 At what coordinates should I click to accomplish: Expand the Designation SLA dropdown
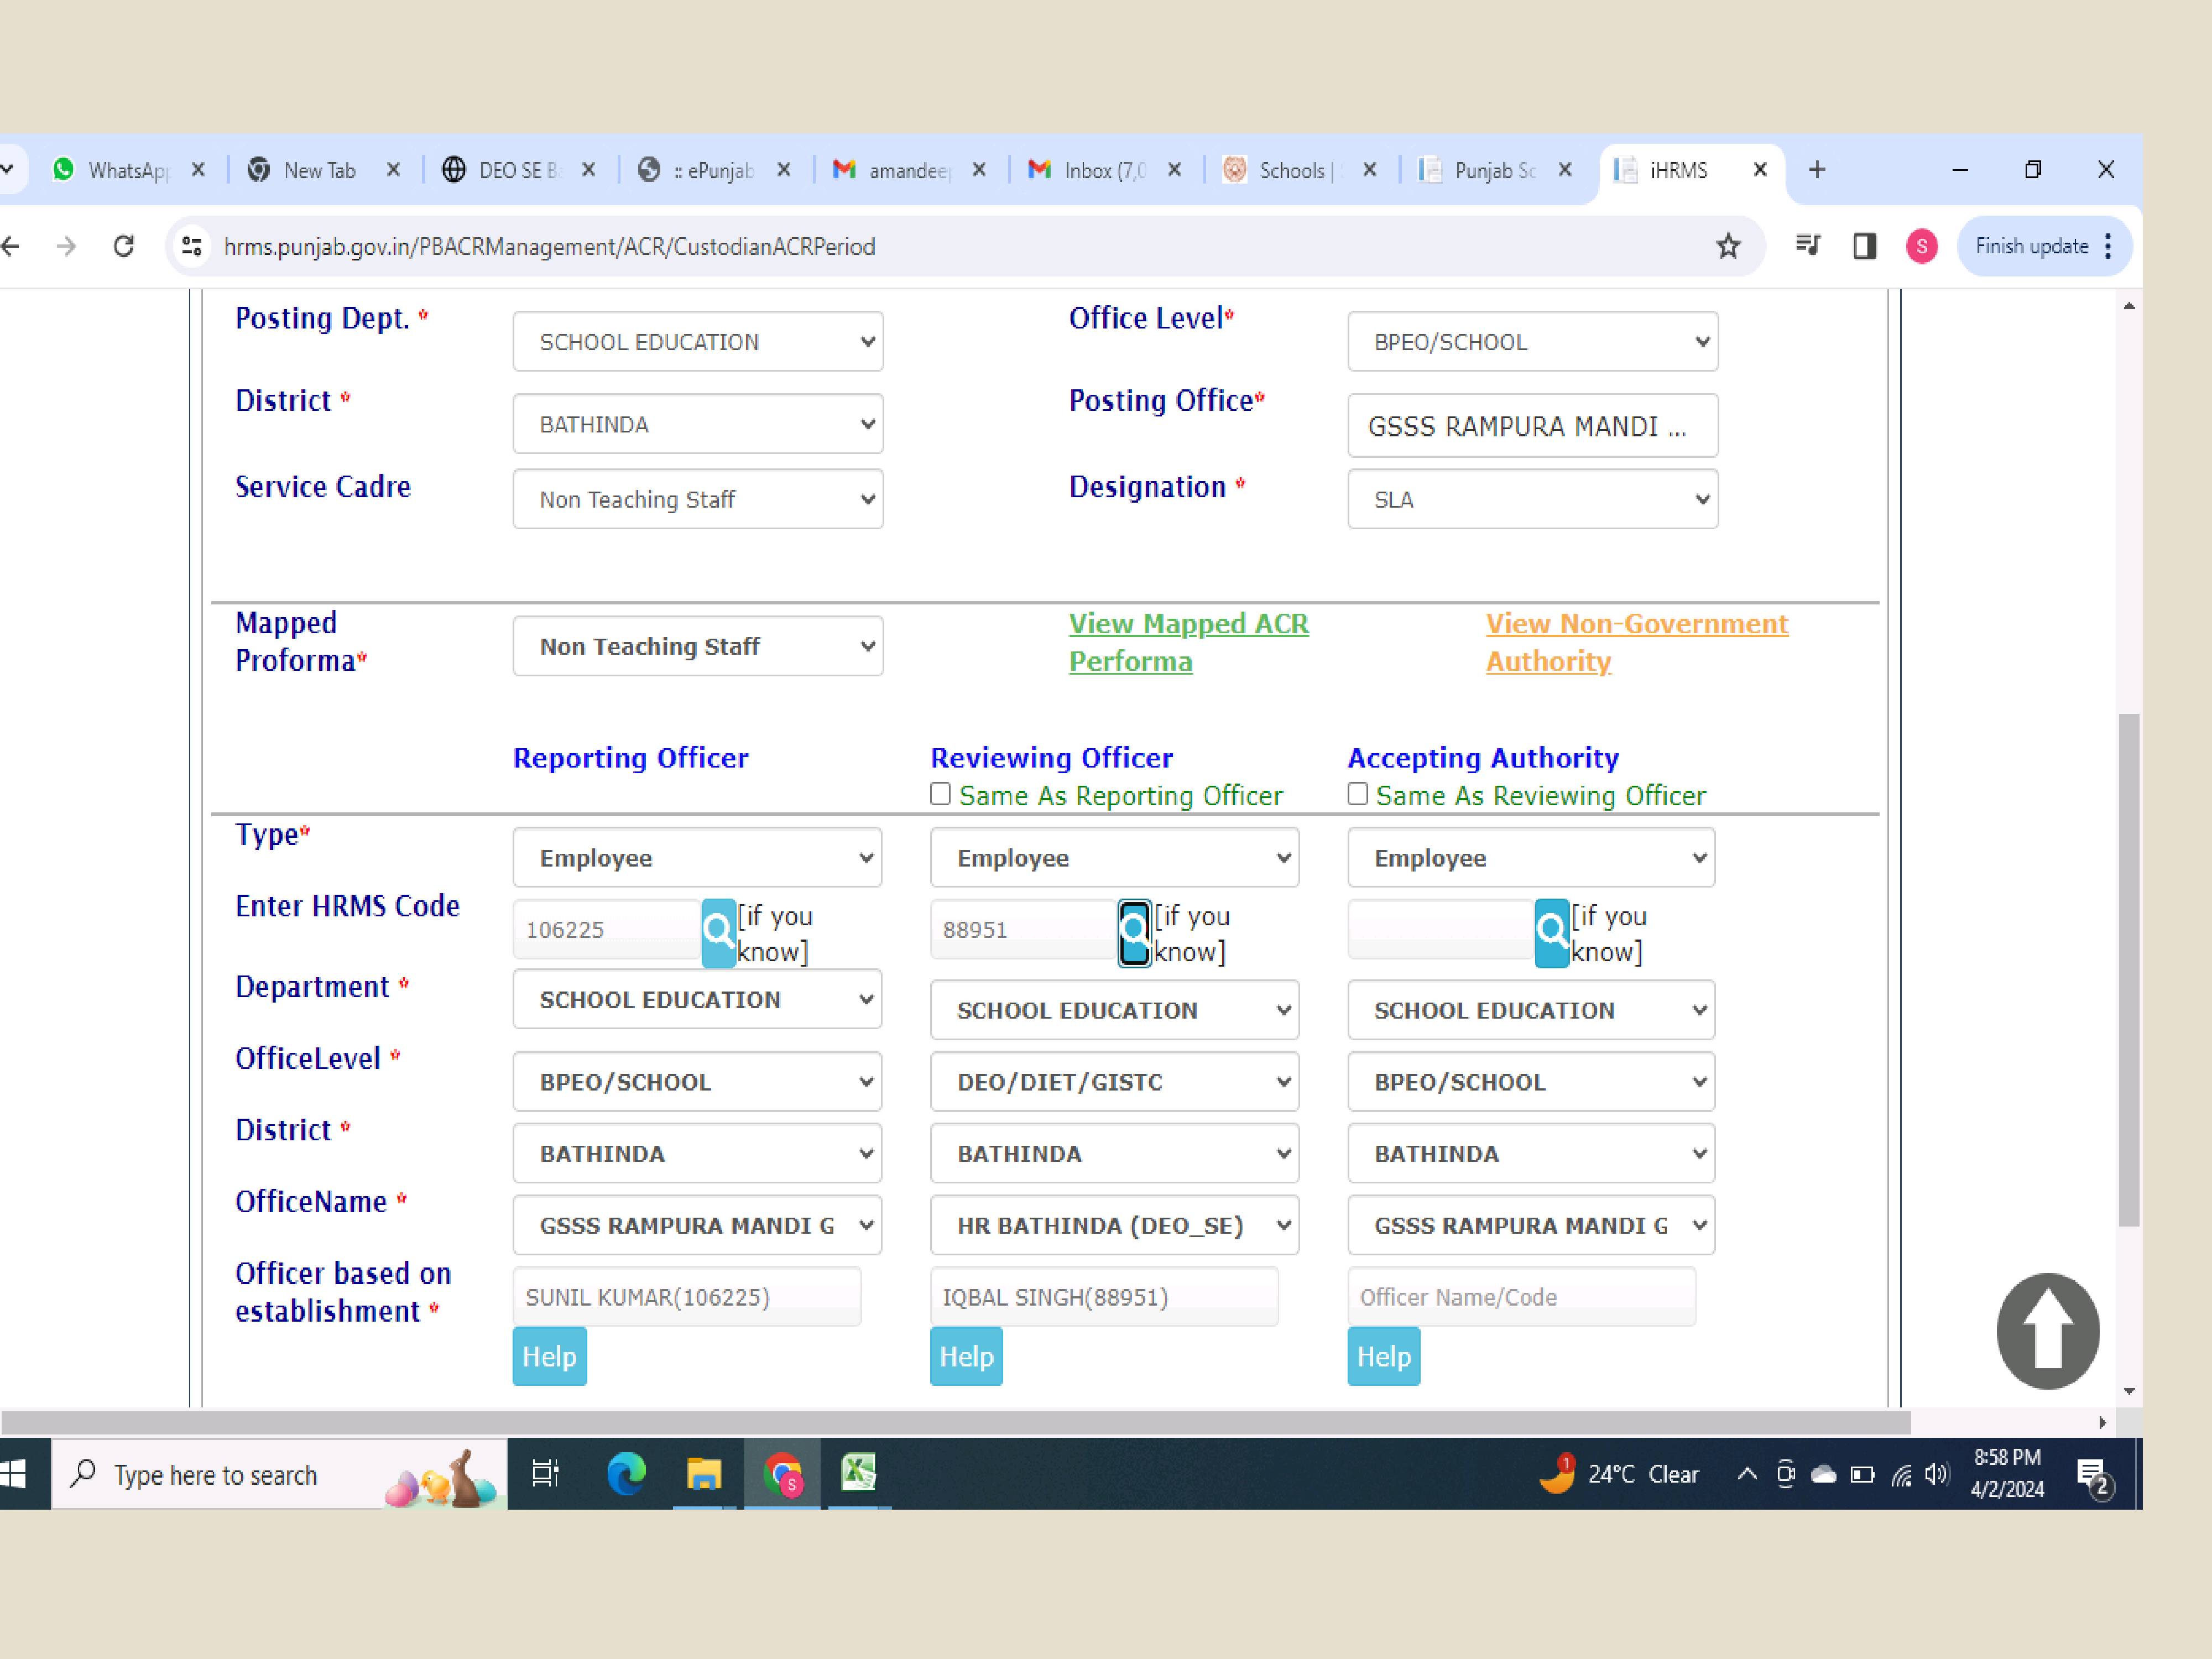(x=1532, y=499)
